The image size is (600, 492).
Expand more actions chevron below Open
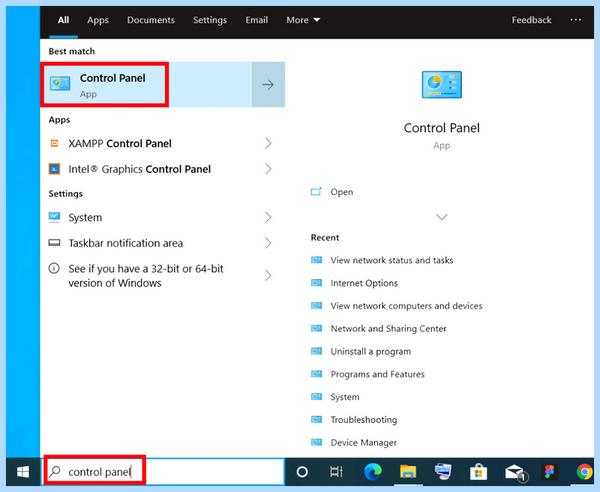pos(442,217)
